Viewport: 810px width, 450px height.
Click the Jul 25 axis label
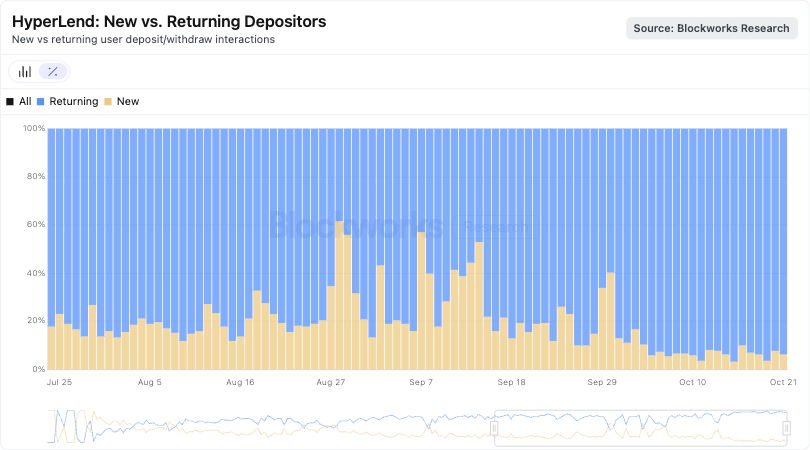click(59, 382)
